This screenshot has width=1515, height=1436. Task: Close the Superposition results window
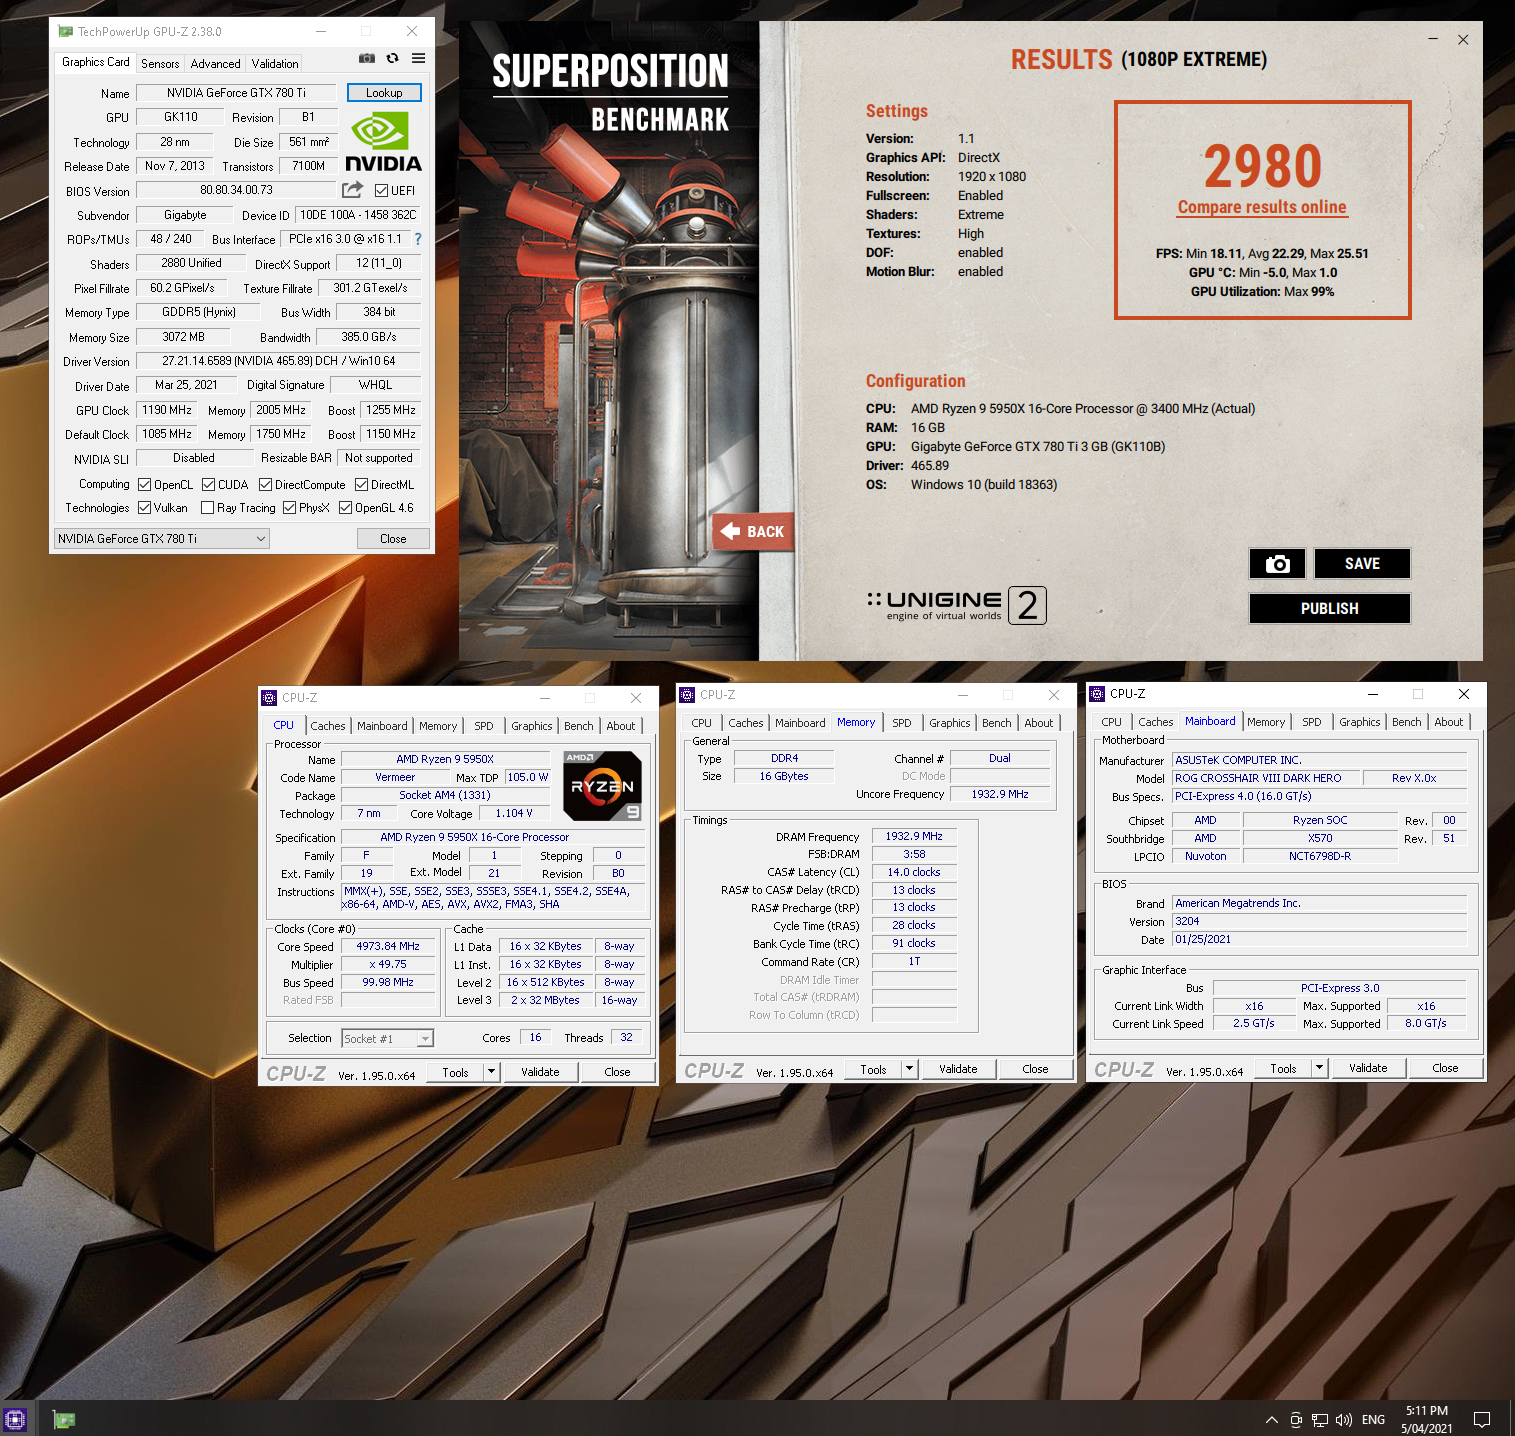pyautogui.click(x=1463, y=40)
